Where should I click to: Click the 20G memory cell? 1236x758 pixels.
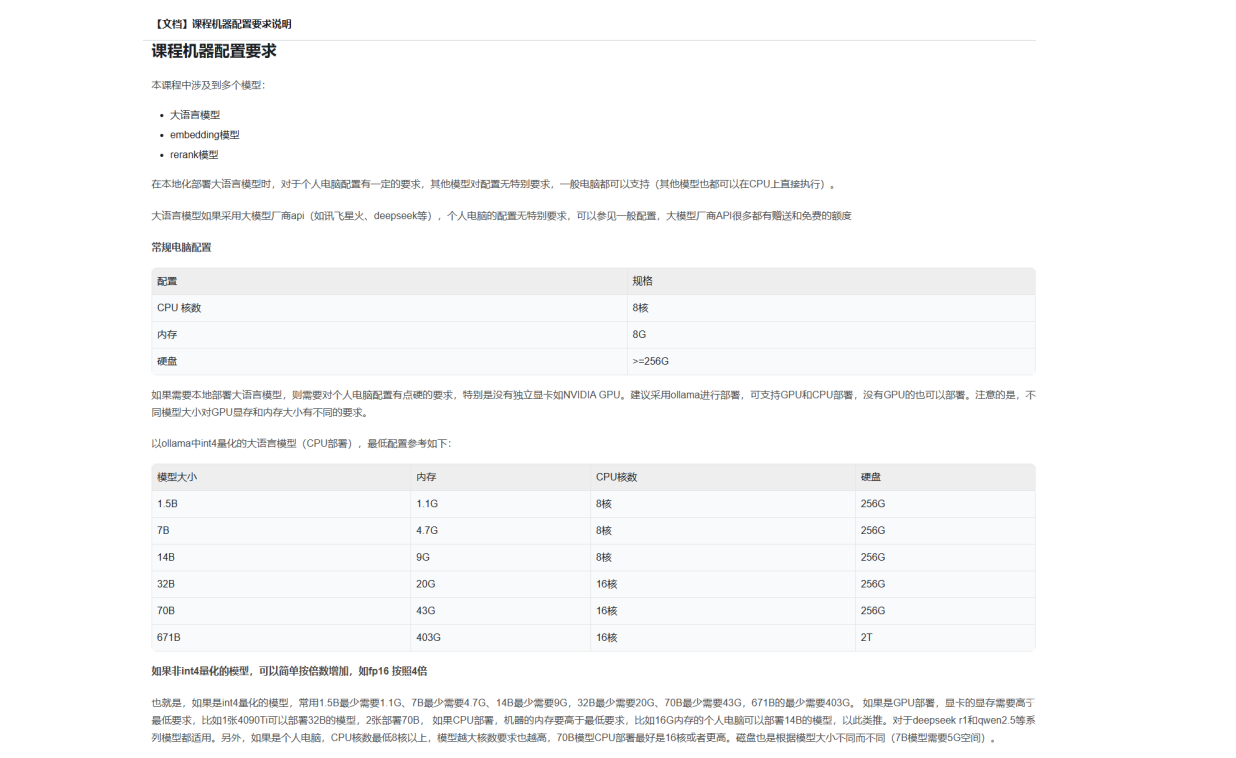pos(426,584)
